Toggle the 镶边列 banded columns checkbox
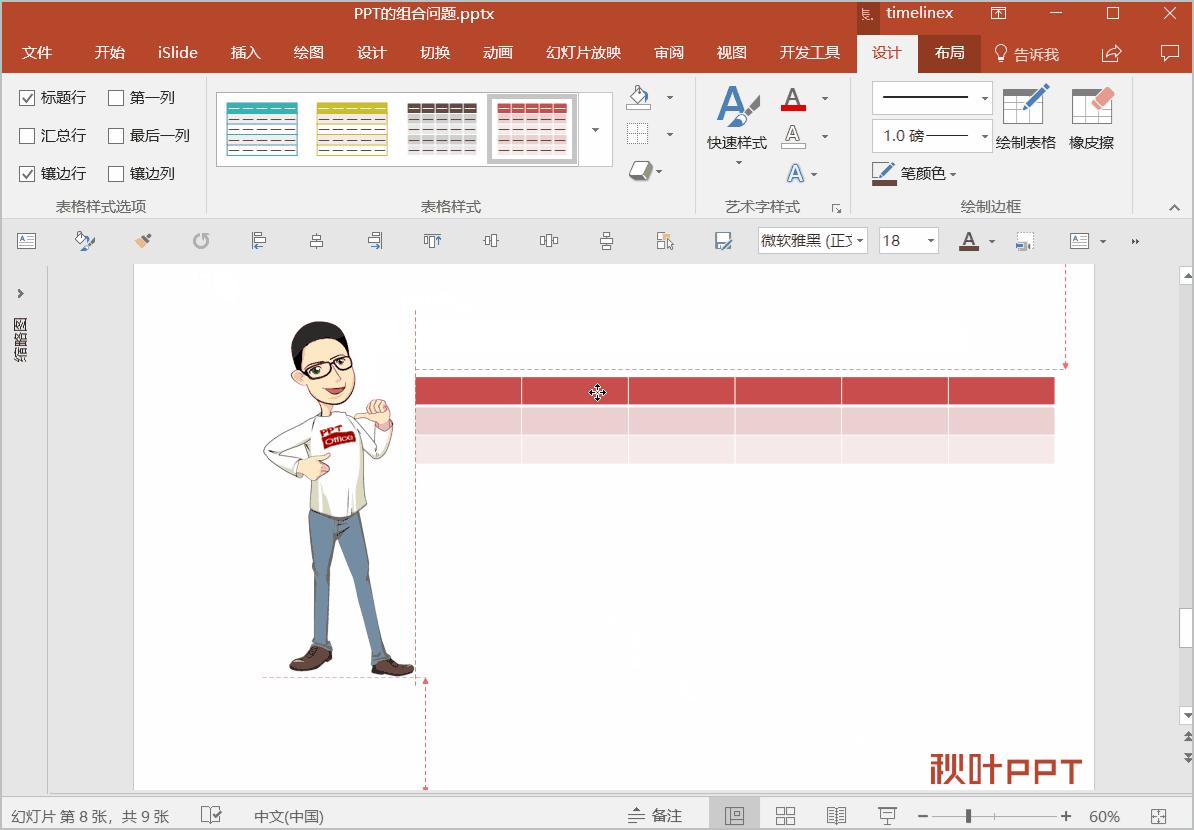The image size is (1194, 830). coord(116,174)
